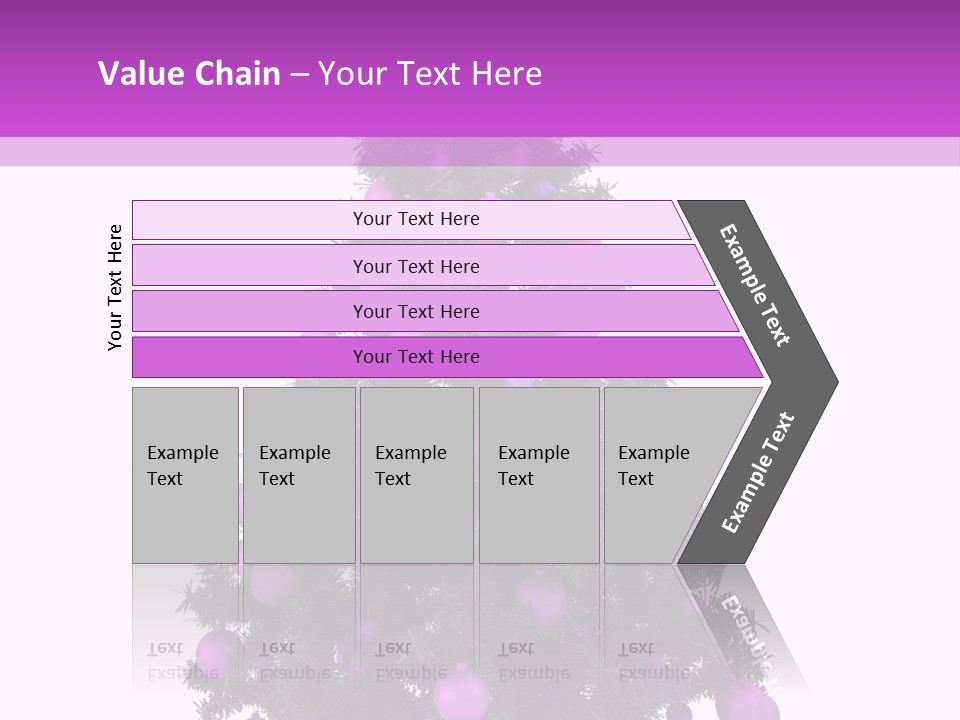Select "Your Text Here" in the slide title
The height and width of the screenshot is (720, 960).
[430, 74]
